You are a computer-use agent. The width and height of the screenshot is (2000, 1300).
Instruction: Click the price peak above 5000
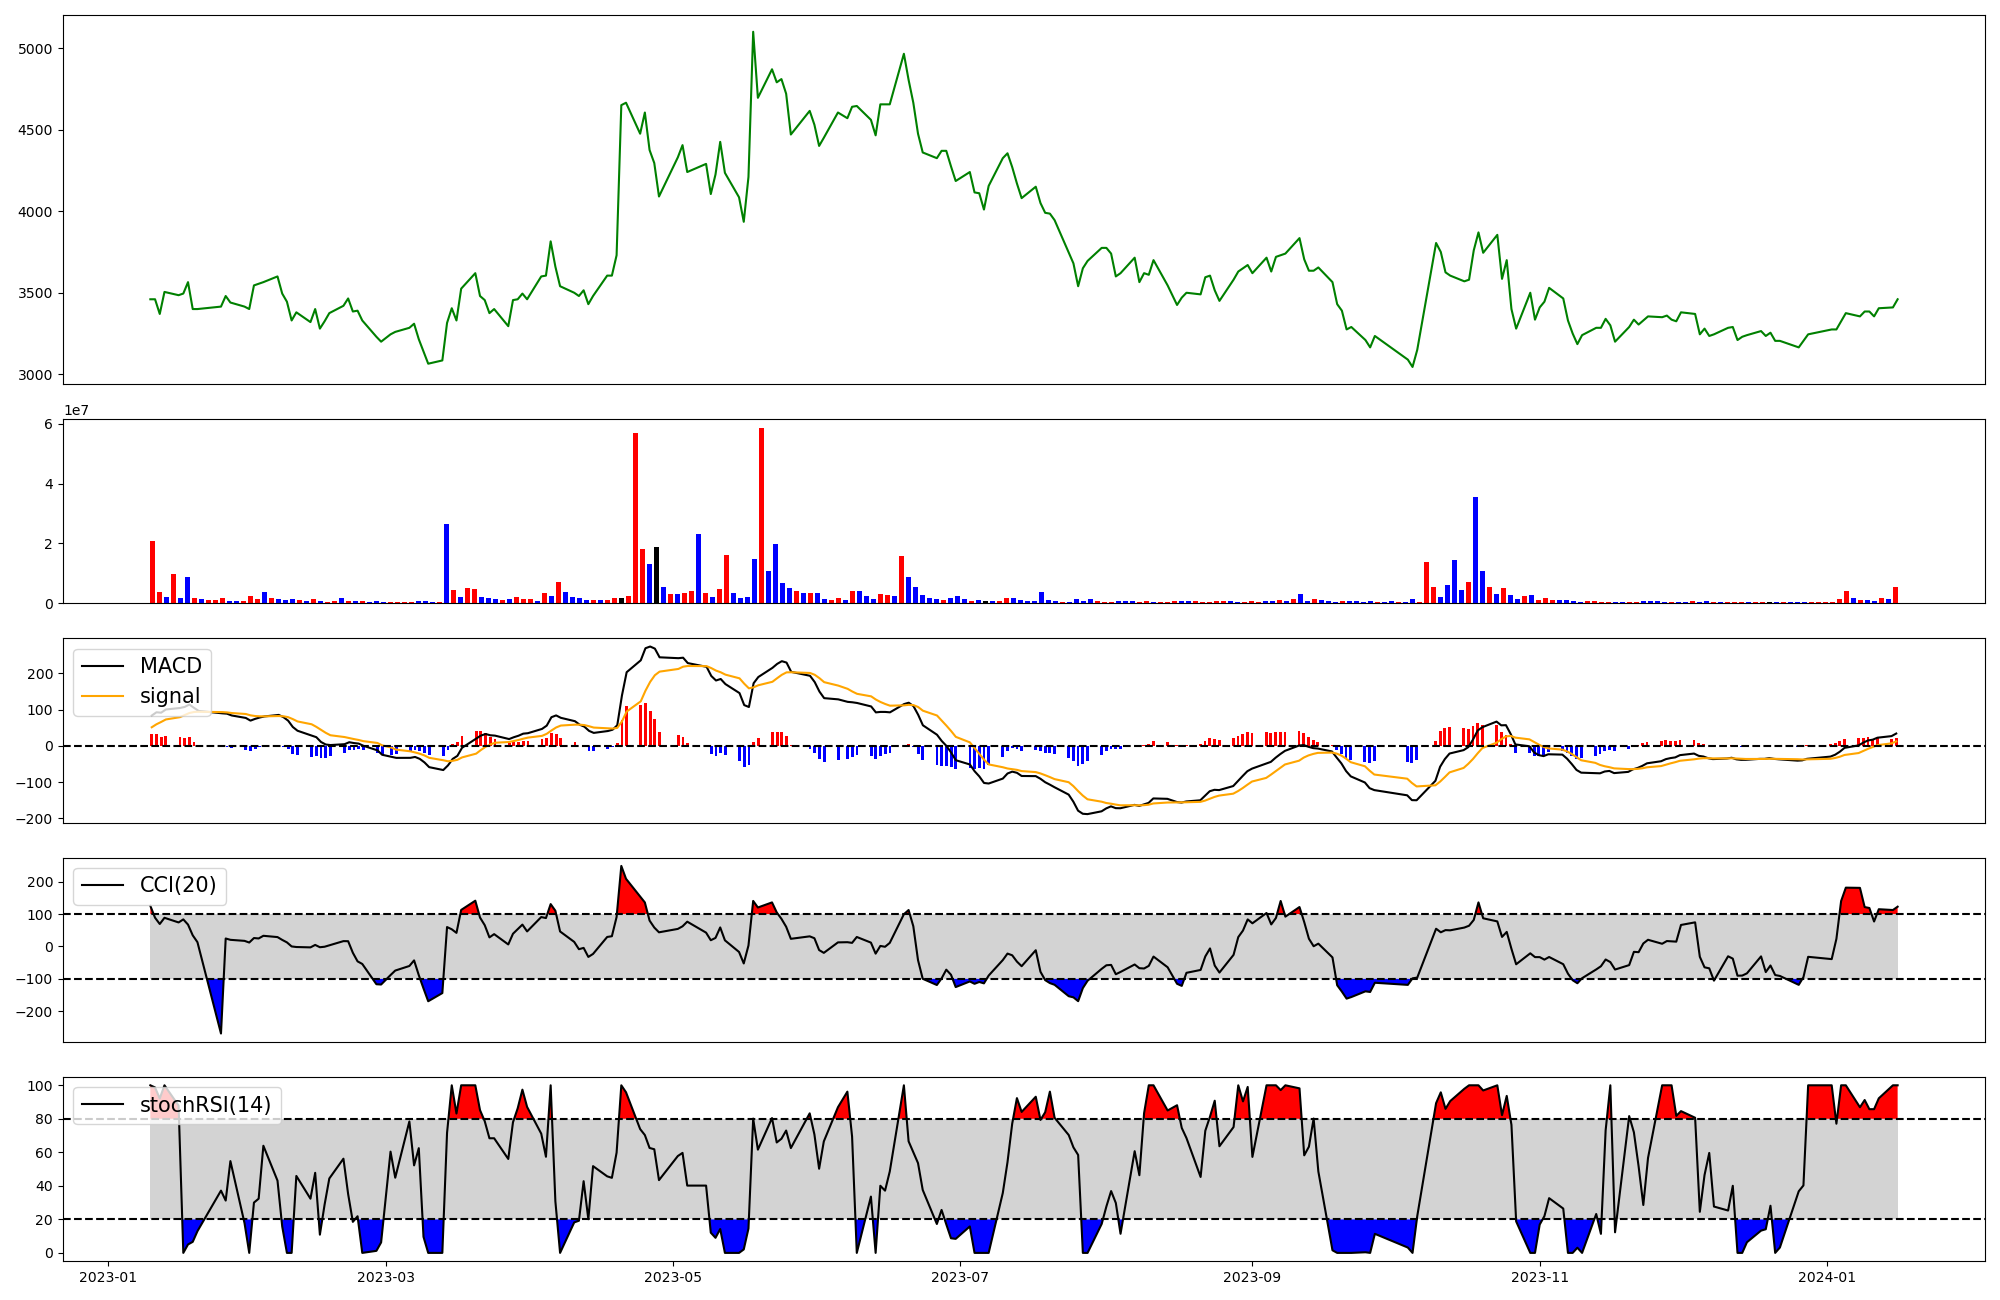point(753,33)
